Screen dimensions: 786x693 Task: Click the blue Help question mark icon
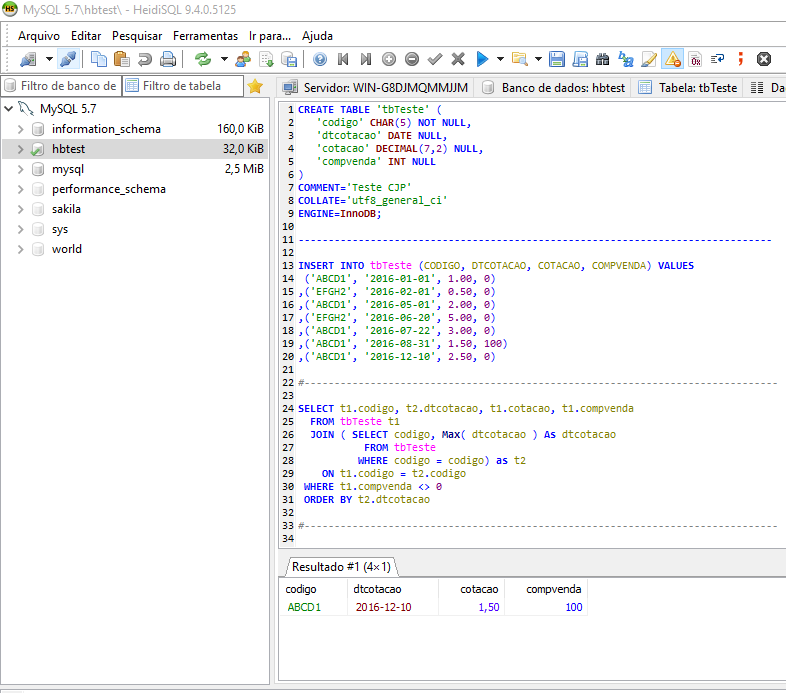click(320, 59)
